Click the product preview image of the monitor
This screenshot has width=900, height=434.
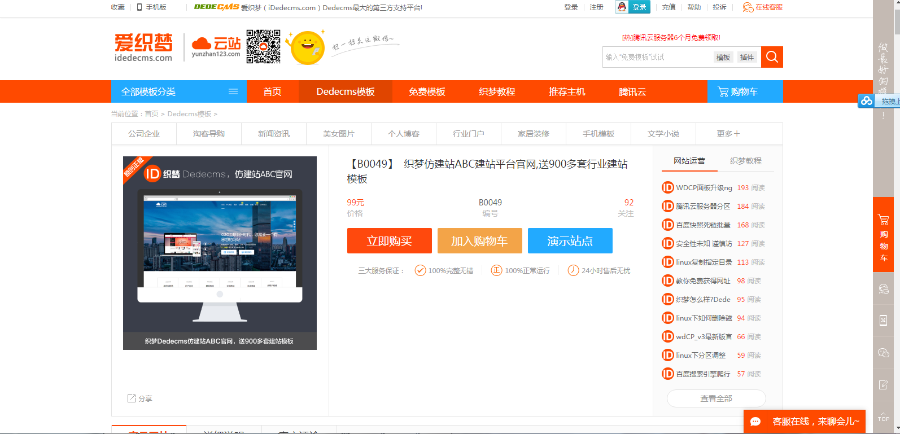tap(220, 253)
